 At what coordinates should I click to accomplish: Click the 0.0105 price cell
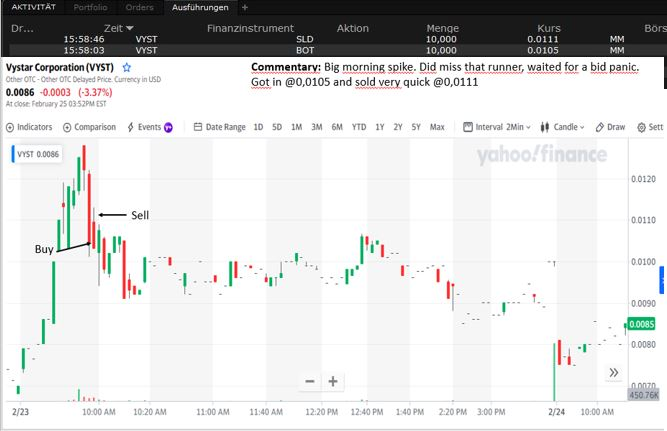pyautogui.click(x=543, y=50)
